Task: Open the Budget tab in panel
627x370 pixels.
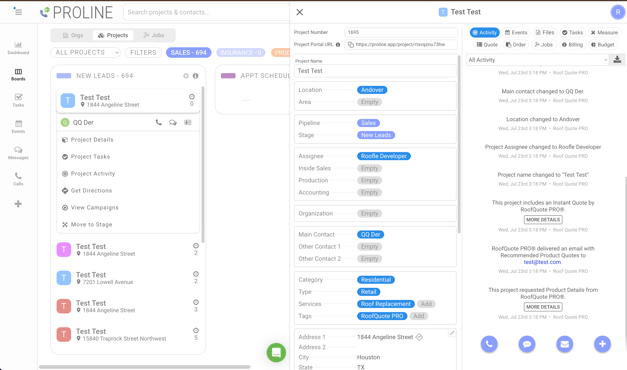Action: (x=603, y=45)
